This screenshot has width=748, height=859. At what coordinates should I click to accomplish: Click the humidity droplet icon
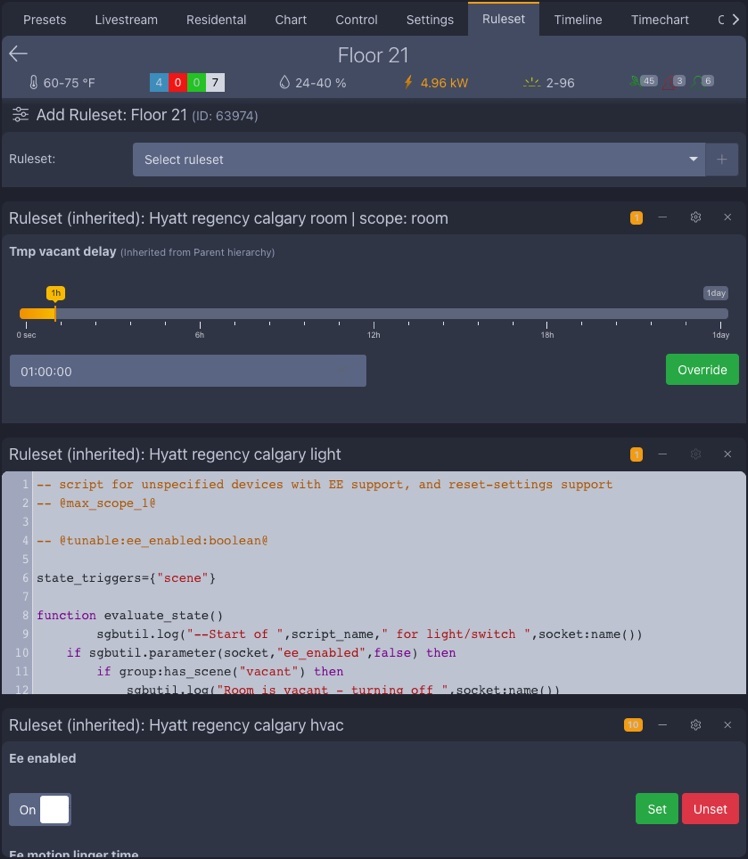[x=284, y=83]
